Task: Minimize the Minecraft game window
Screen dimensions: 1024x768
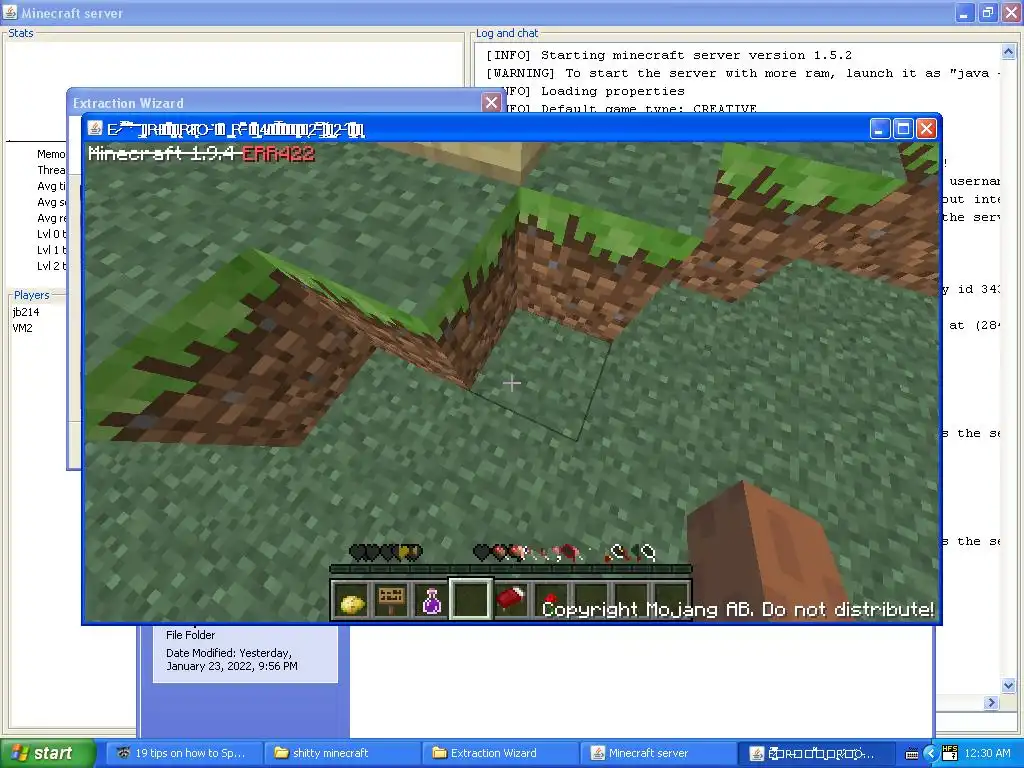Action: tap(880, 129)
